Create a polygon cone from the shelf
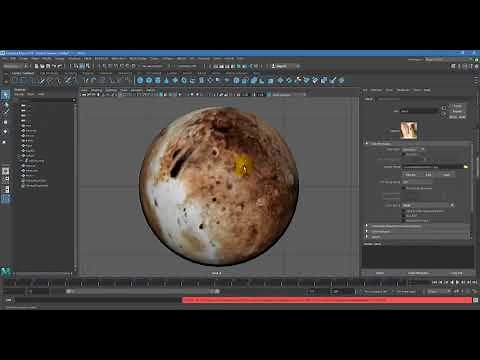The height and width of the screenshot is (360, 480). [x=166, y=80]
